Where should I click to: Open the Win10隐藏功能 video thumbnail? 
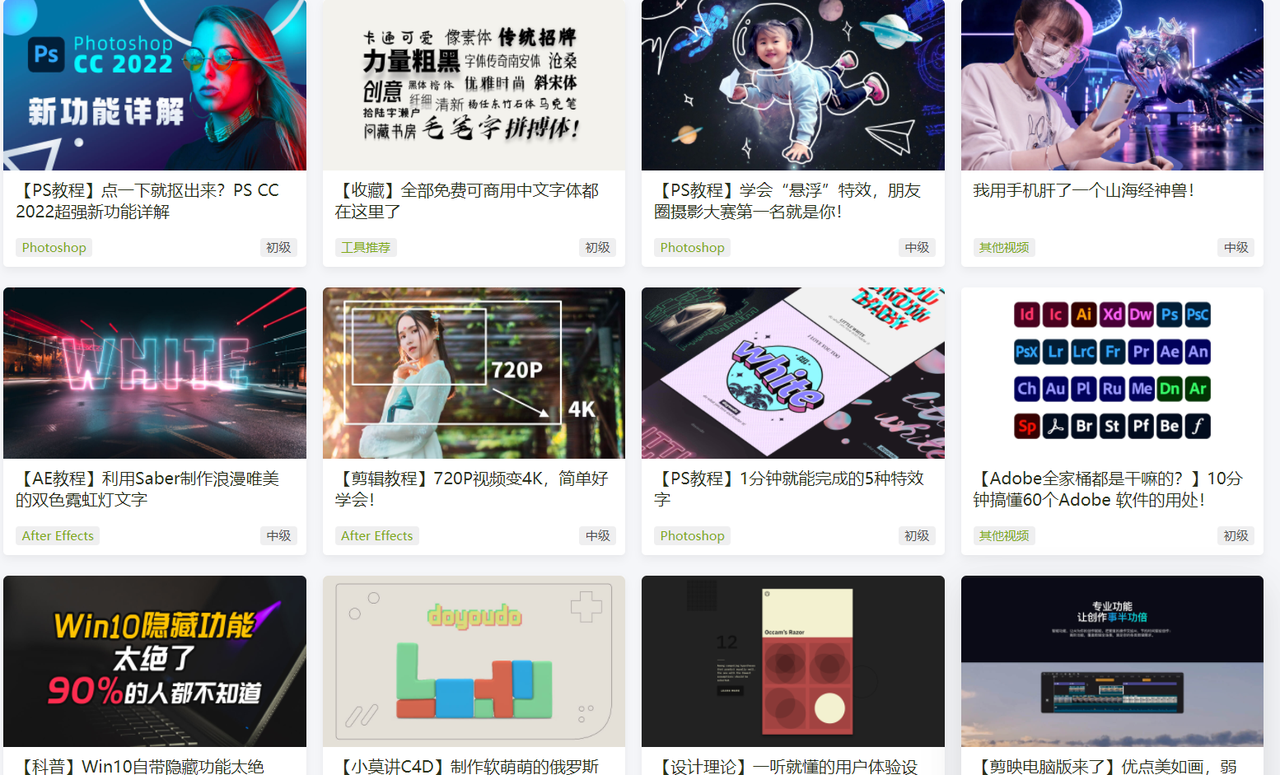tap(155, 661)
